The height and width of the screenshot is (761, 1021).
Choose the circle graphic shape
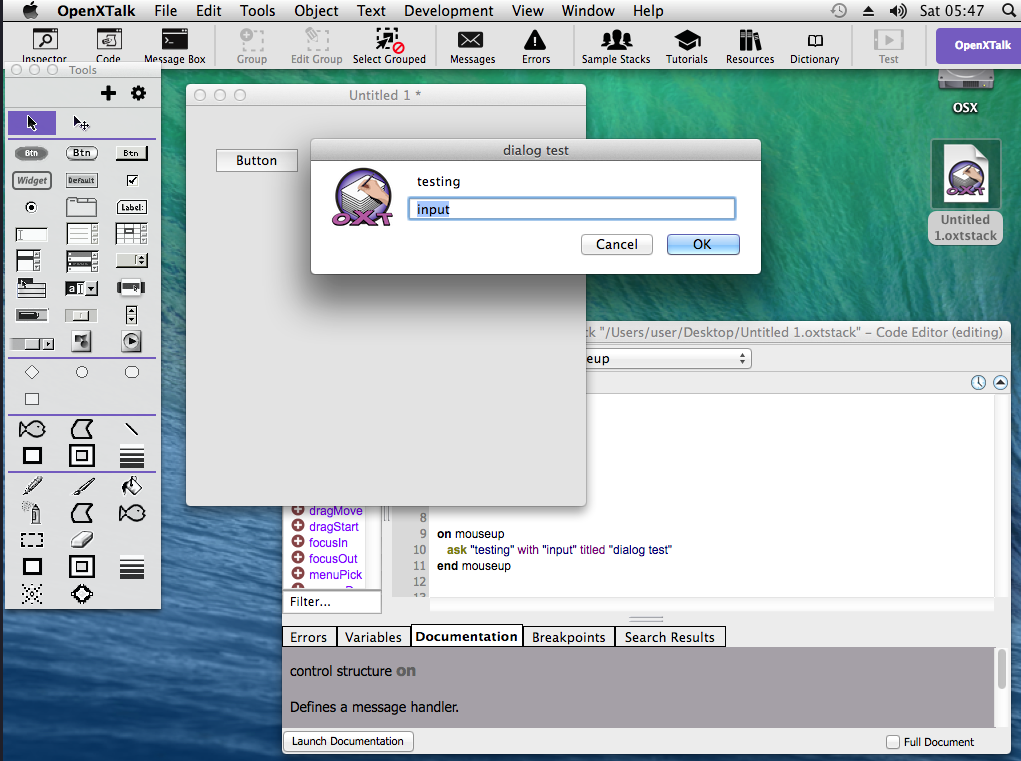[81, 372]
